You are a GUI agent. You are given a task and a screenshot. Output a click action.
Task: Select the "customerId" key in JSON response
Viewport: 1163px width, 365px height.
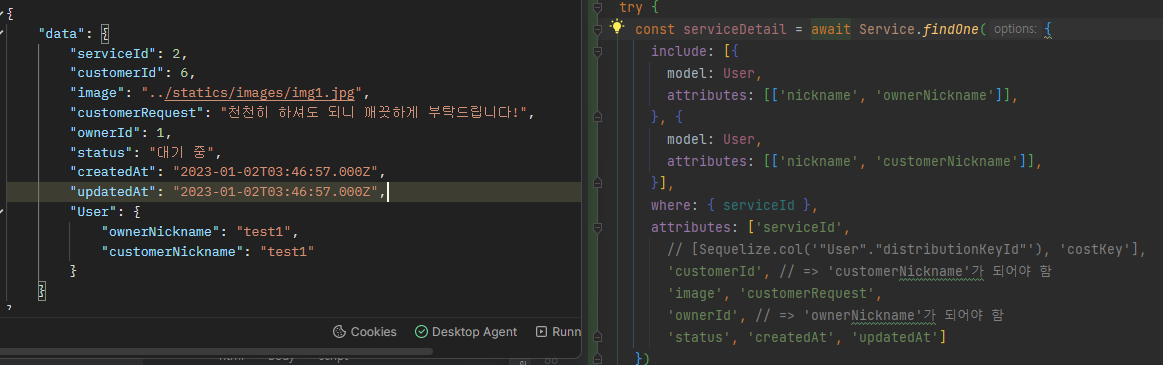point(116,73)
